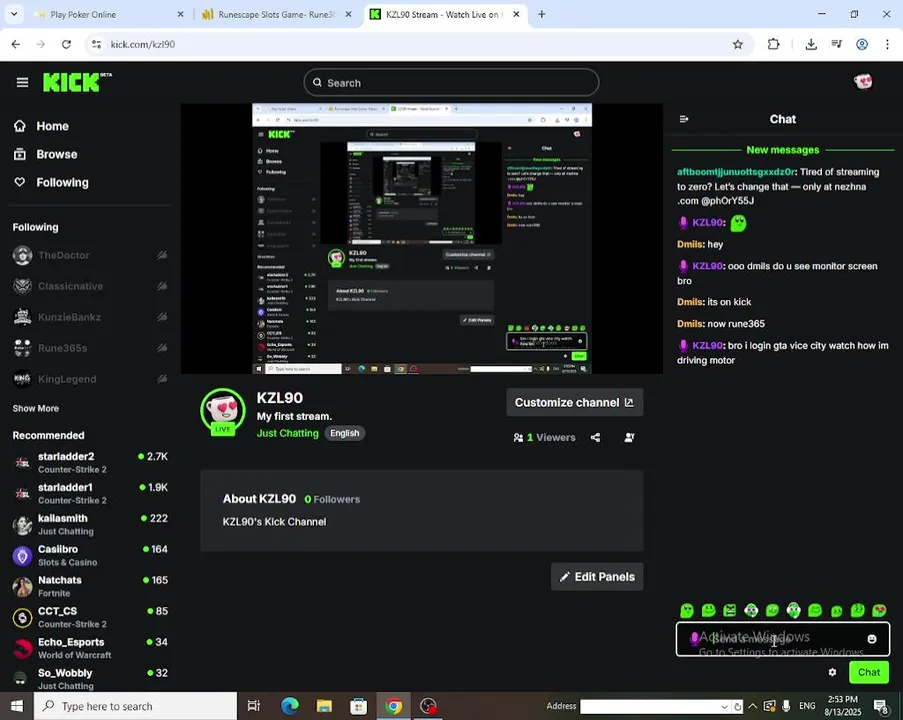
Task: Open starladder1 recommended channel
Action: [x=90, y=493]
